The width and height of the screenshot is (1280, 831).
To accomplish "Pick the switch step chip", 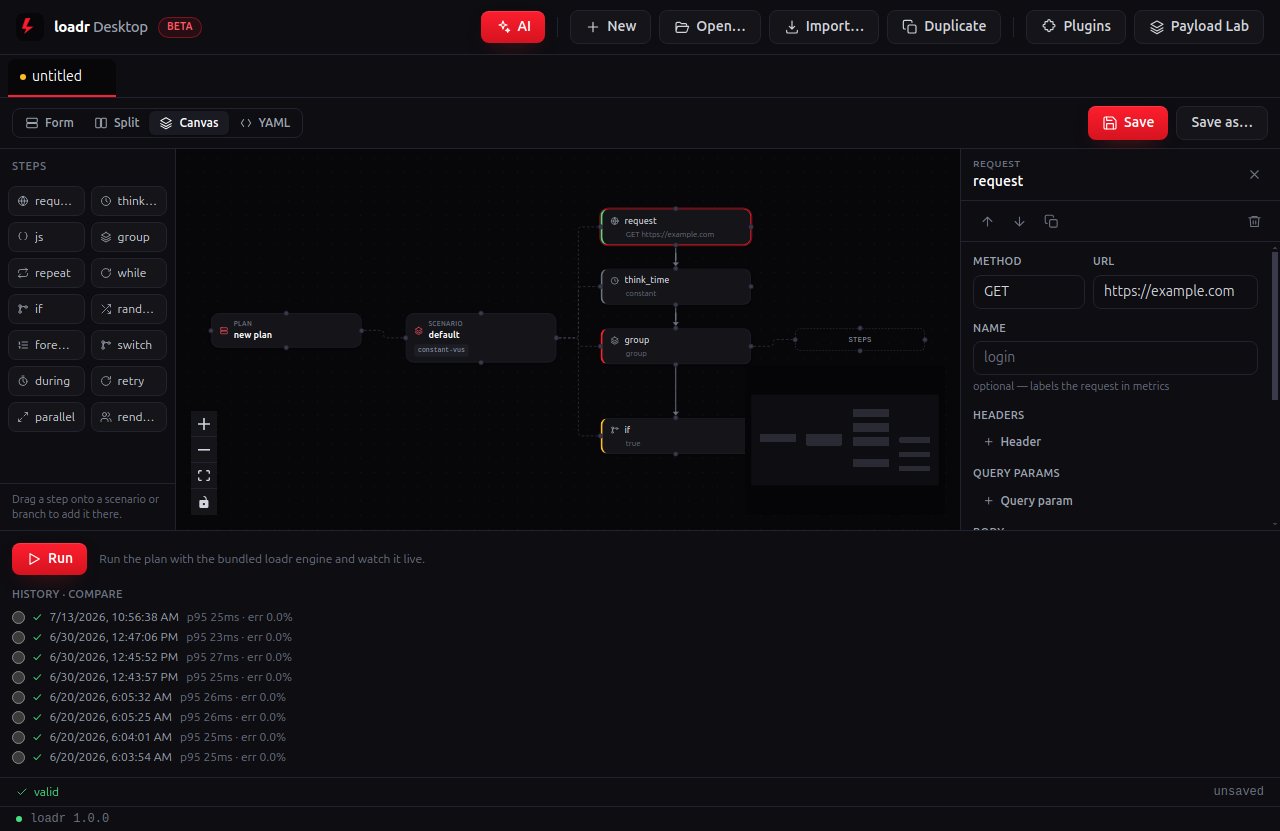I will coord(129,345).
